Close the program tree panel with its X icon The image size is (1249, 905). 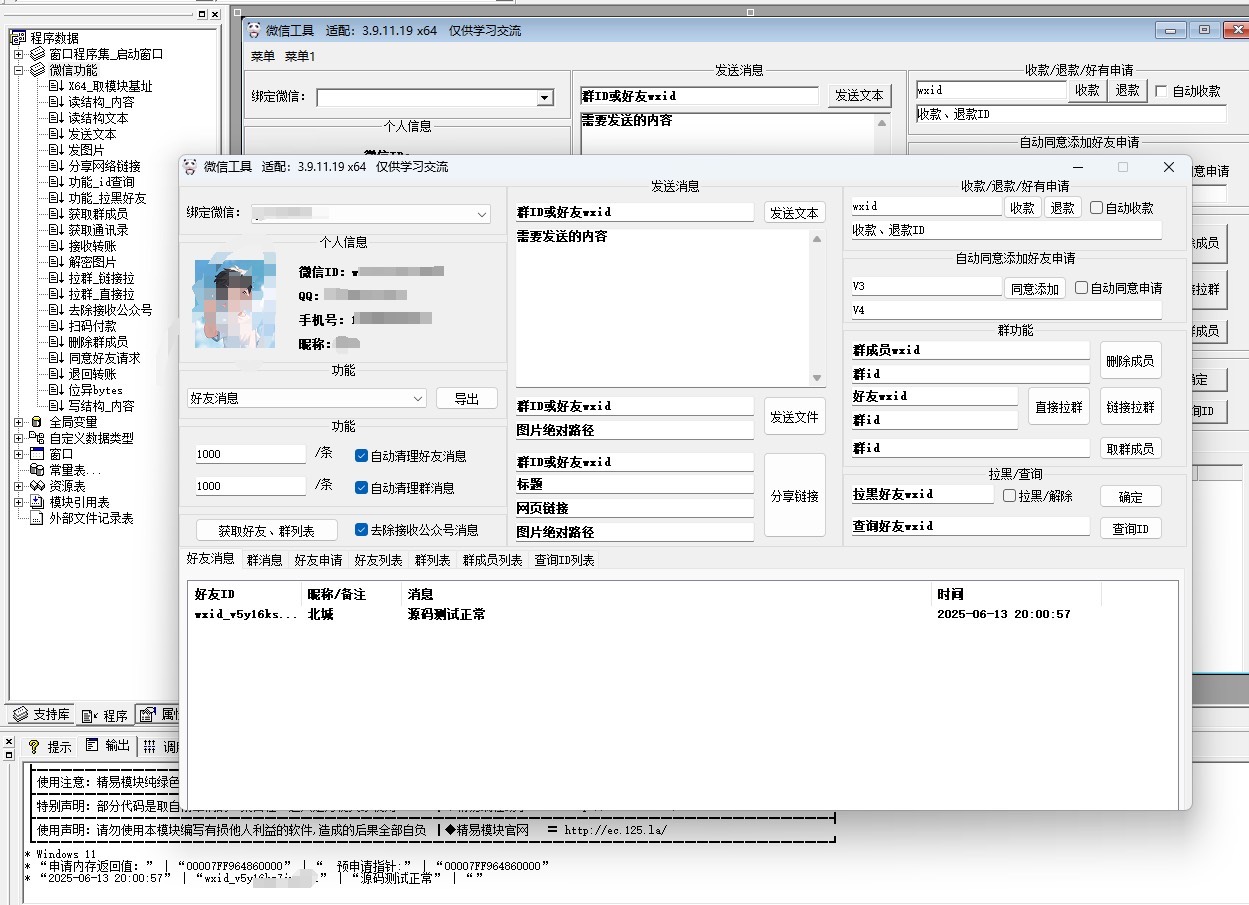click(x=216, y=14)
